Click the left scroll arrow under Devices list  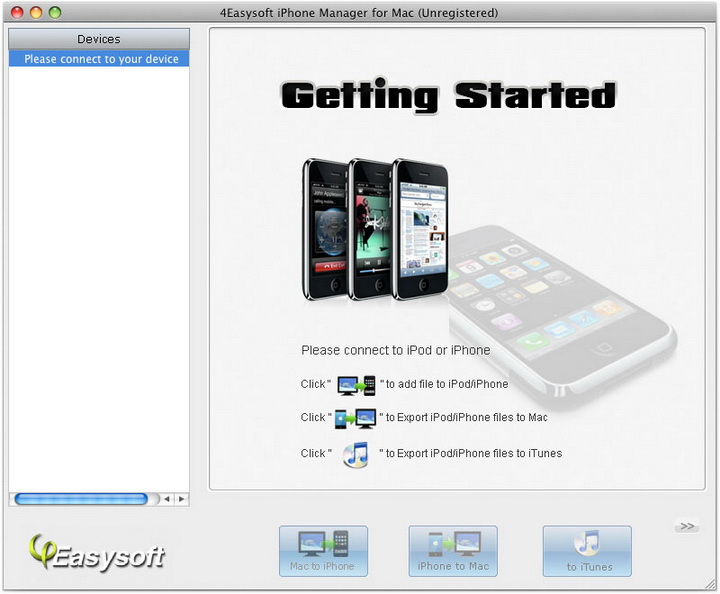[x=167, y=499]
